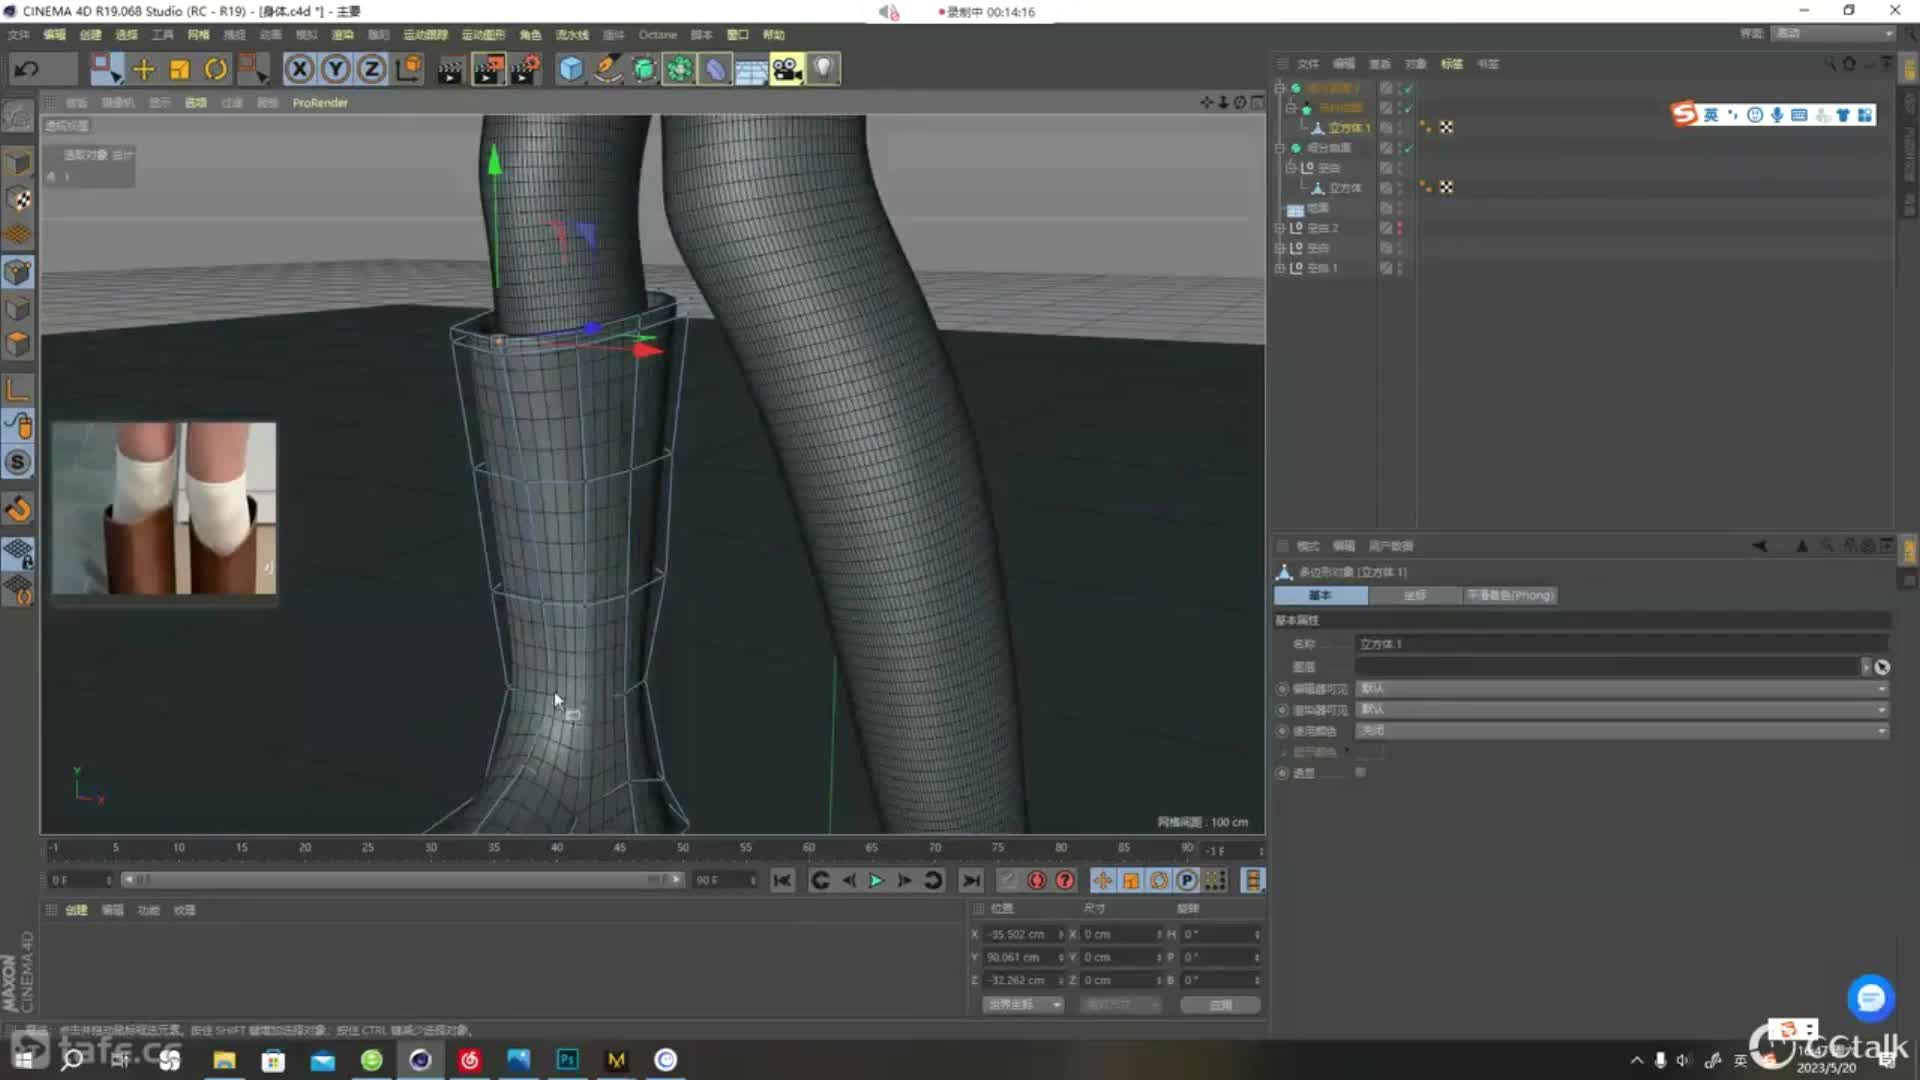Screen dimensions: 1920x1080
Task: Open the spline Pen tool
Action: pyautogui.click(x=607, y=69)
